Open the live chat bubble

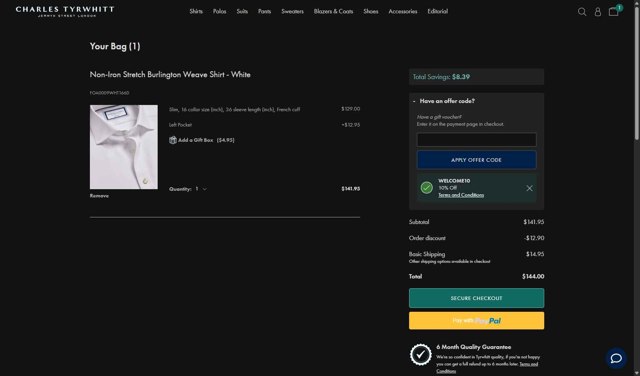coord(616,358)
